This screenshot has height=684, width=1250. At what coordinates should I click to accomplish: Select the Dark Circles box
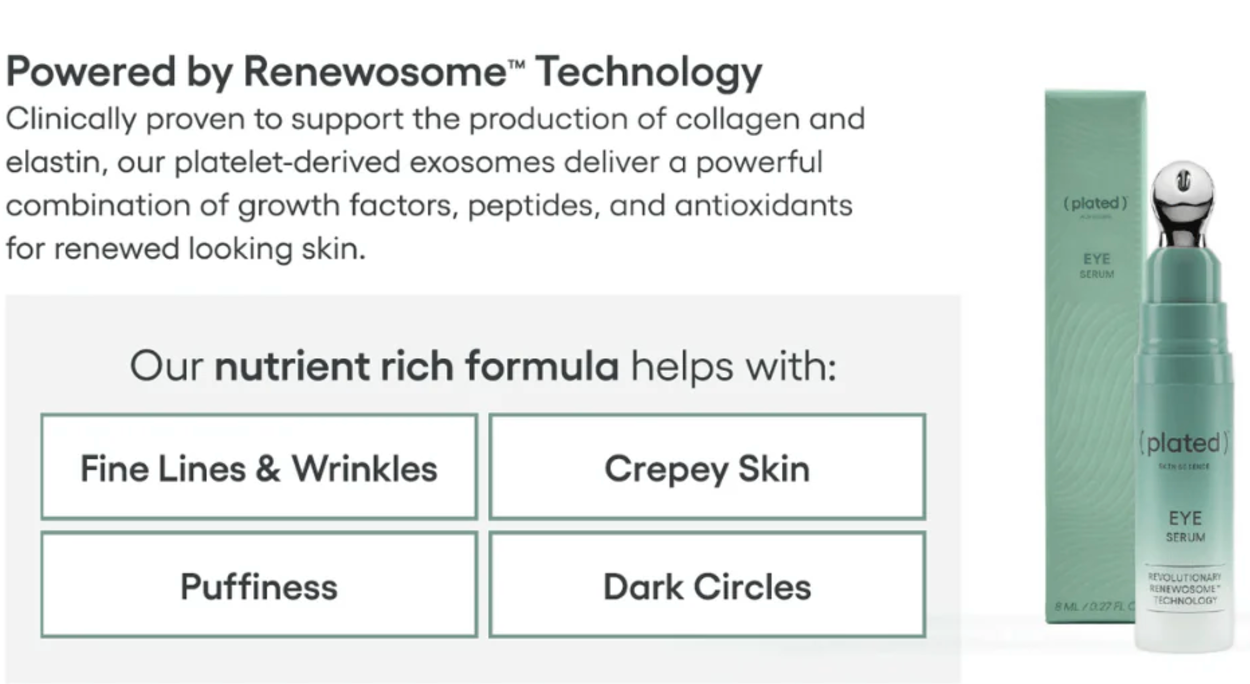click(x=707, y=586)
